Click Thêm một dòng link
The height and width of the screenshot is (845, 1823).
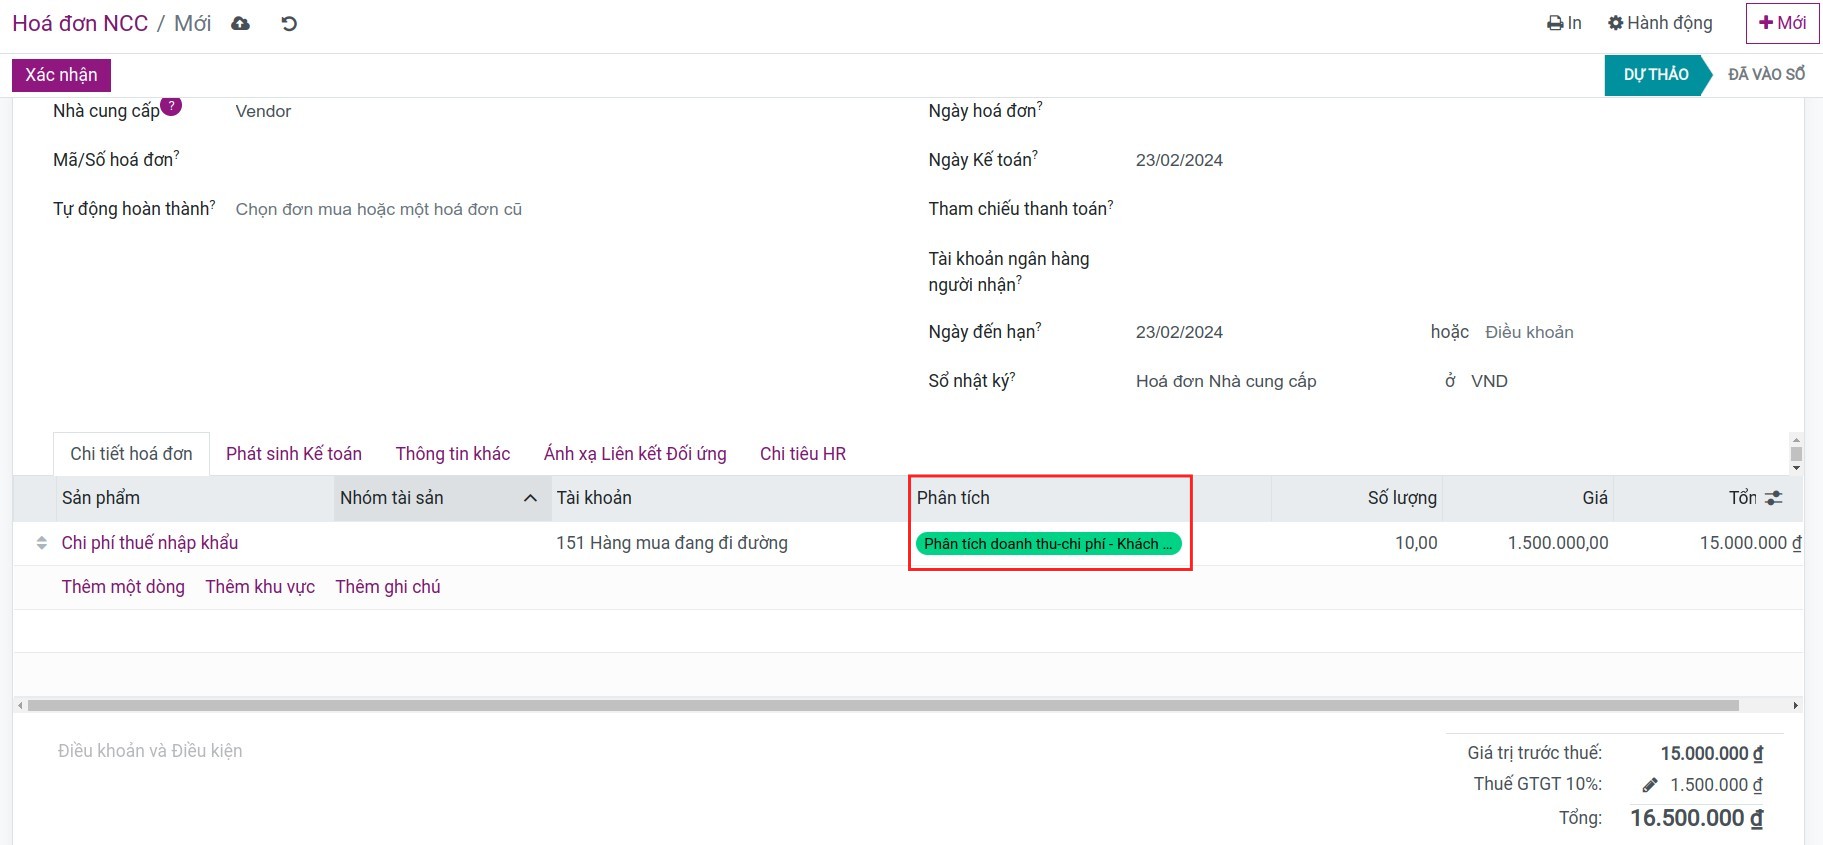pyautogui.click(x=123, y=587)
